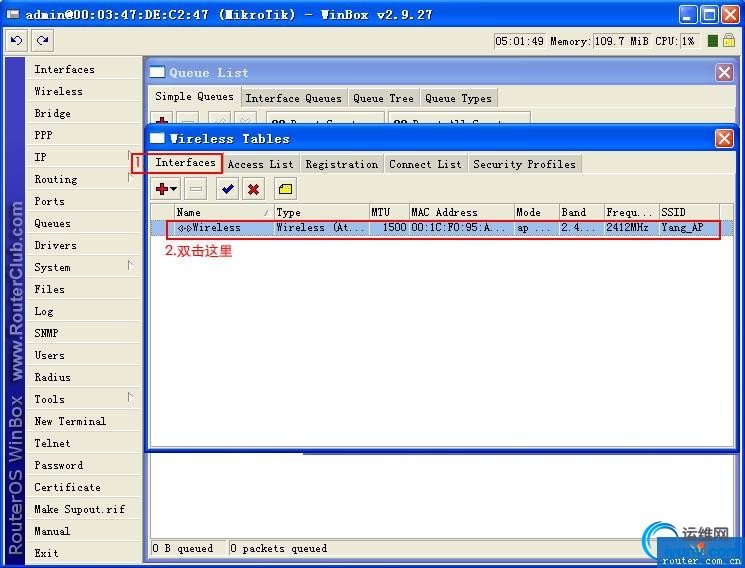
Task: Close the Wireless Tables window
Action: click(x=724, y=139)
